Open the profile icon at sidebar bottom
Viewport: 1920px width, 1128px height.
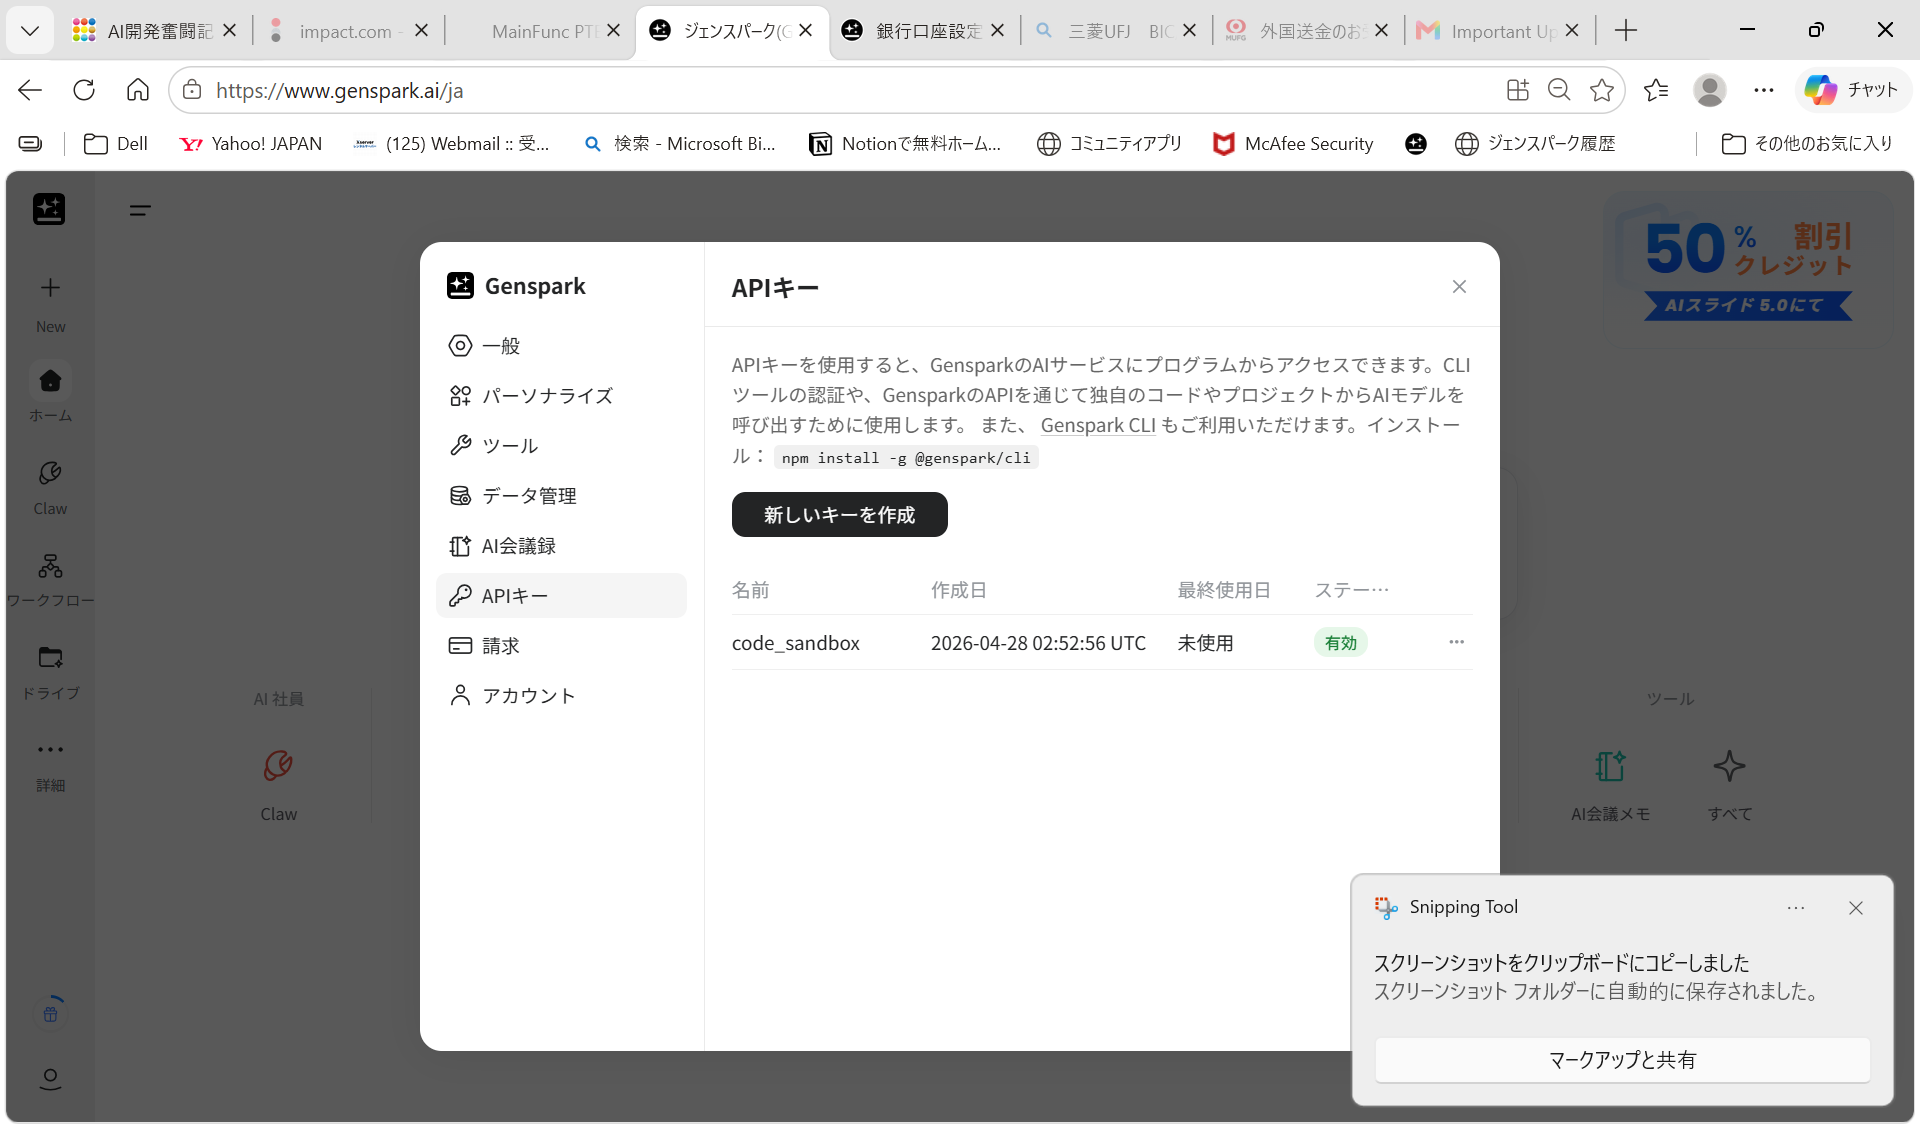point(50,1078)
